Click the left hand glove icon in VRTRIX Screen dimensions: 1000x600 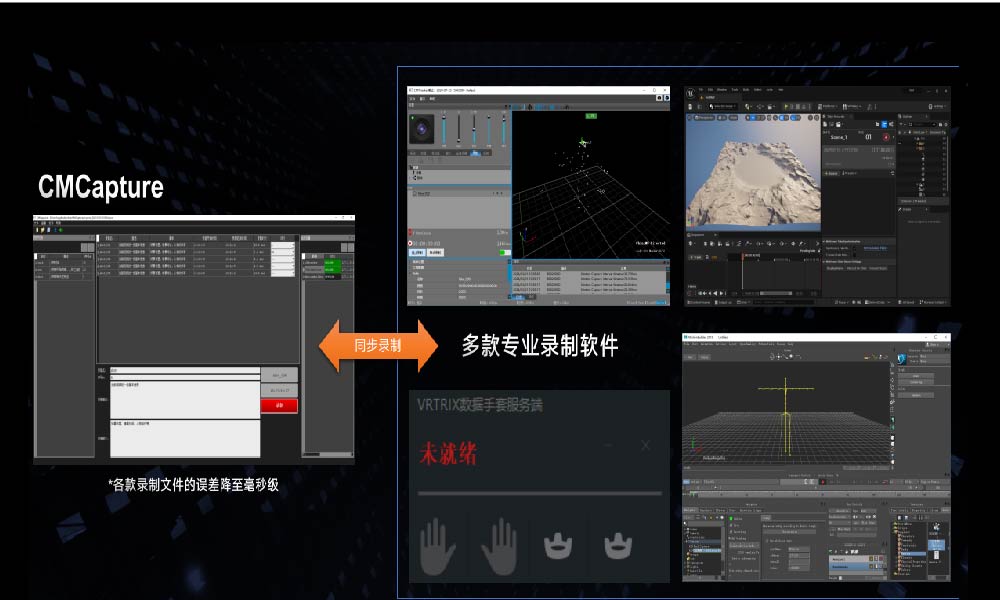[x=437, y=547]
